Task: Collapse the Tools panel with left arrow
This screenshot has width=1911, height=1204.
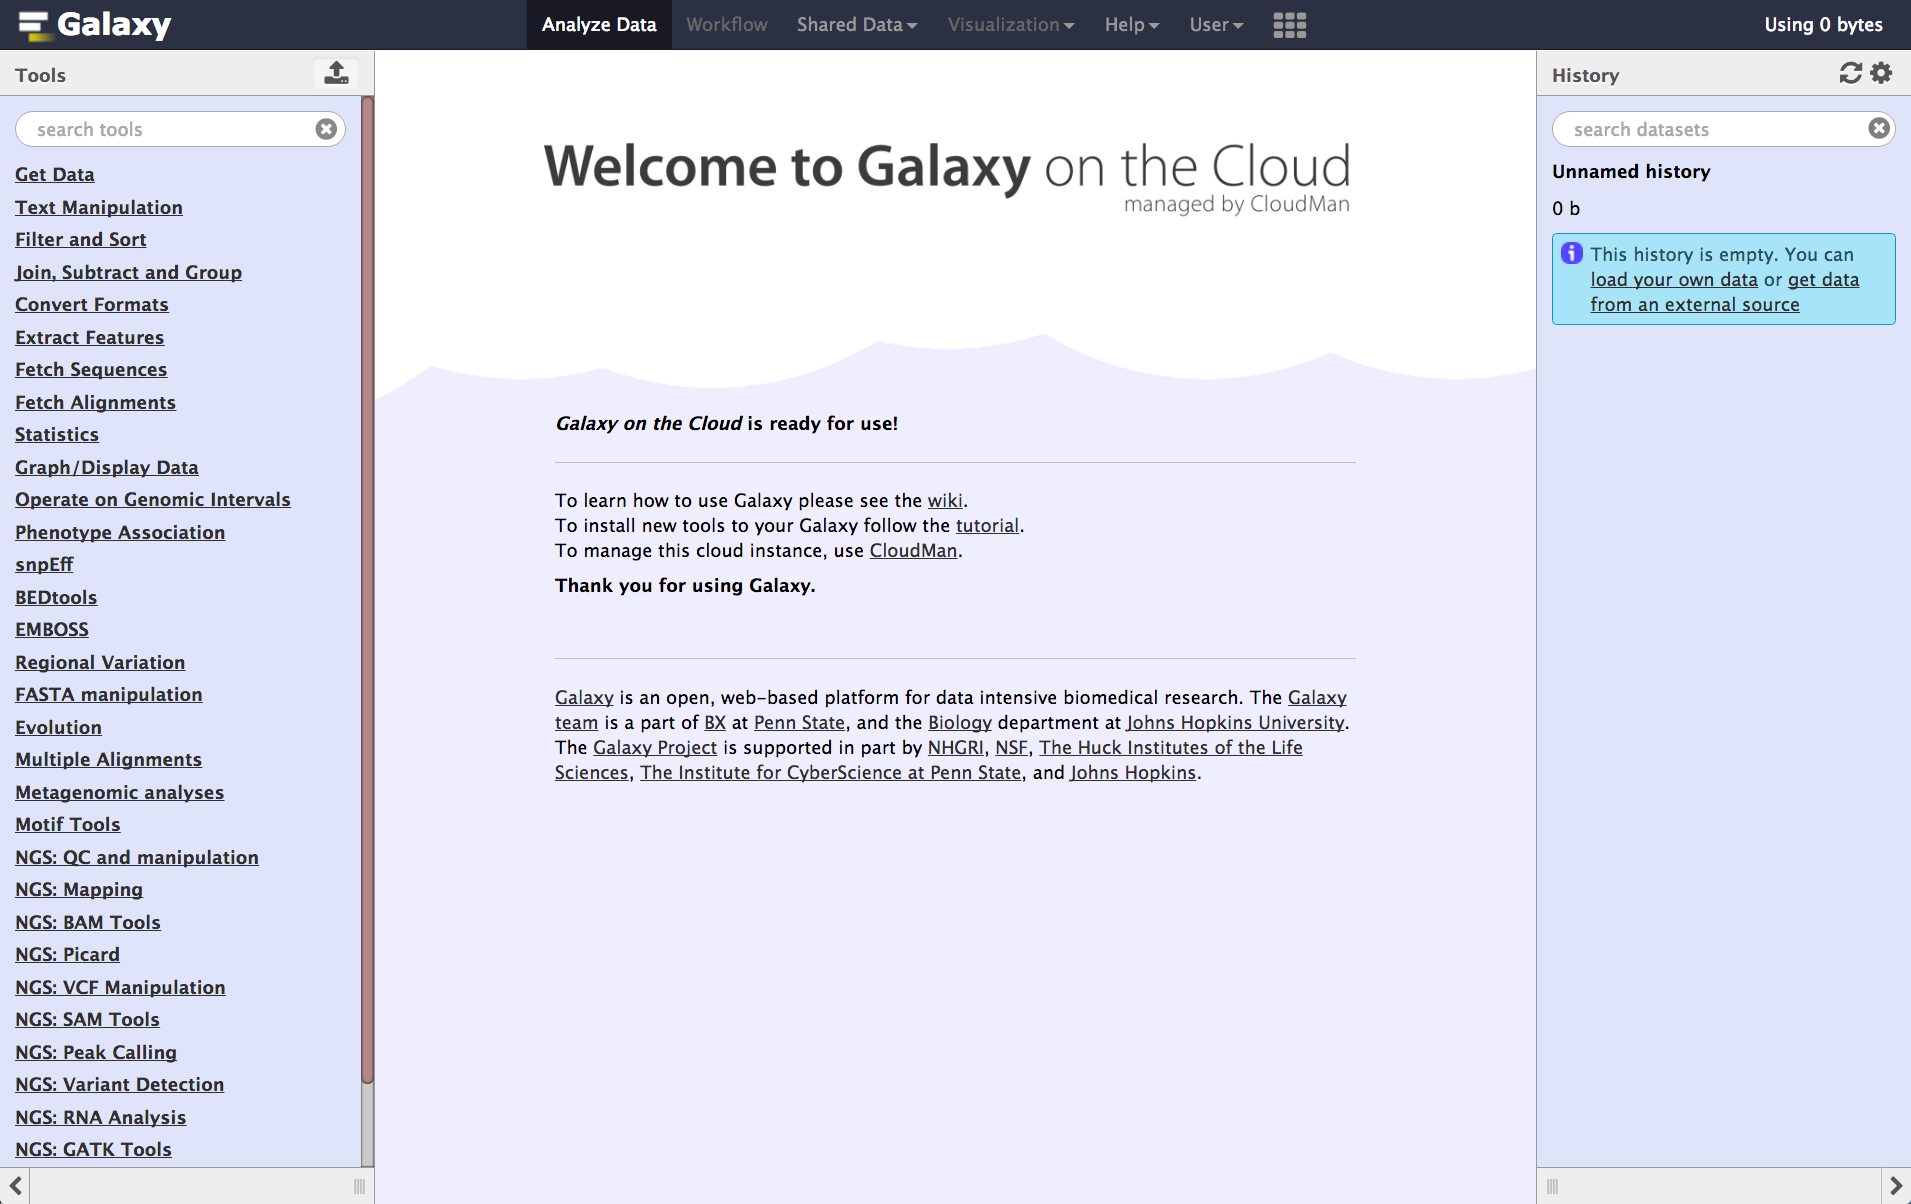Action: 15,1186
